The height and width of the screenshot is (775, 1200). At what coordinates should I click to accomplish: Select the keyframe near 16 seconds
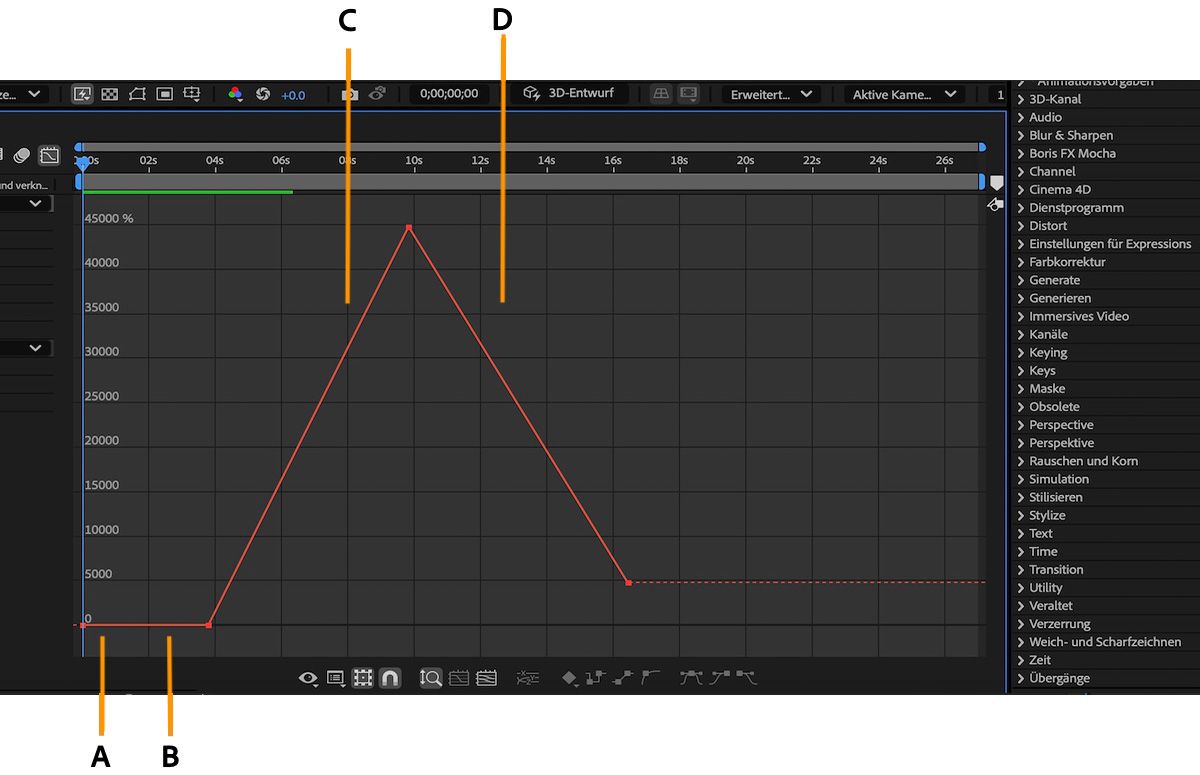tap(628, 582)
